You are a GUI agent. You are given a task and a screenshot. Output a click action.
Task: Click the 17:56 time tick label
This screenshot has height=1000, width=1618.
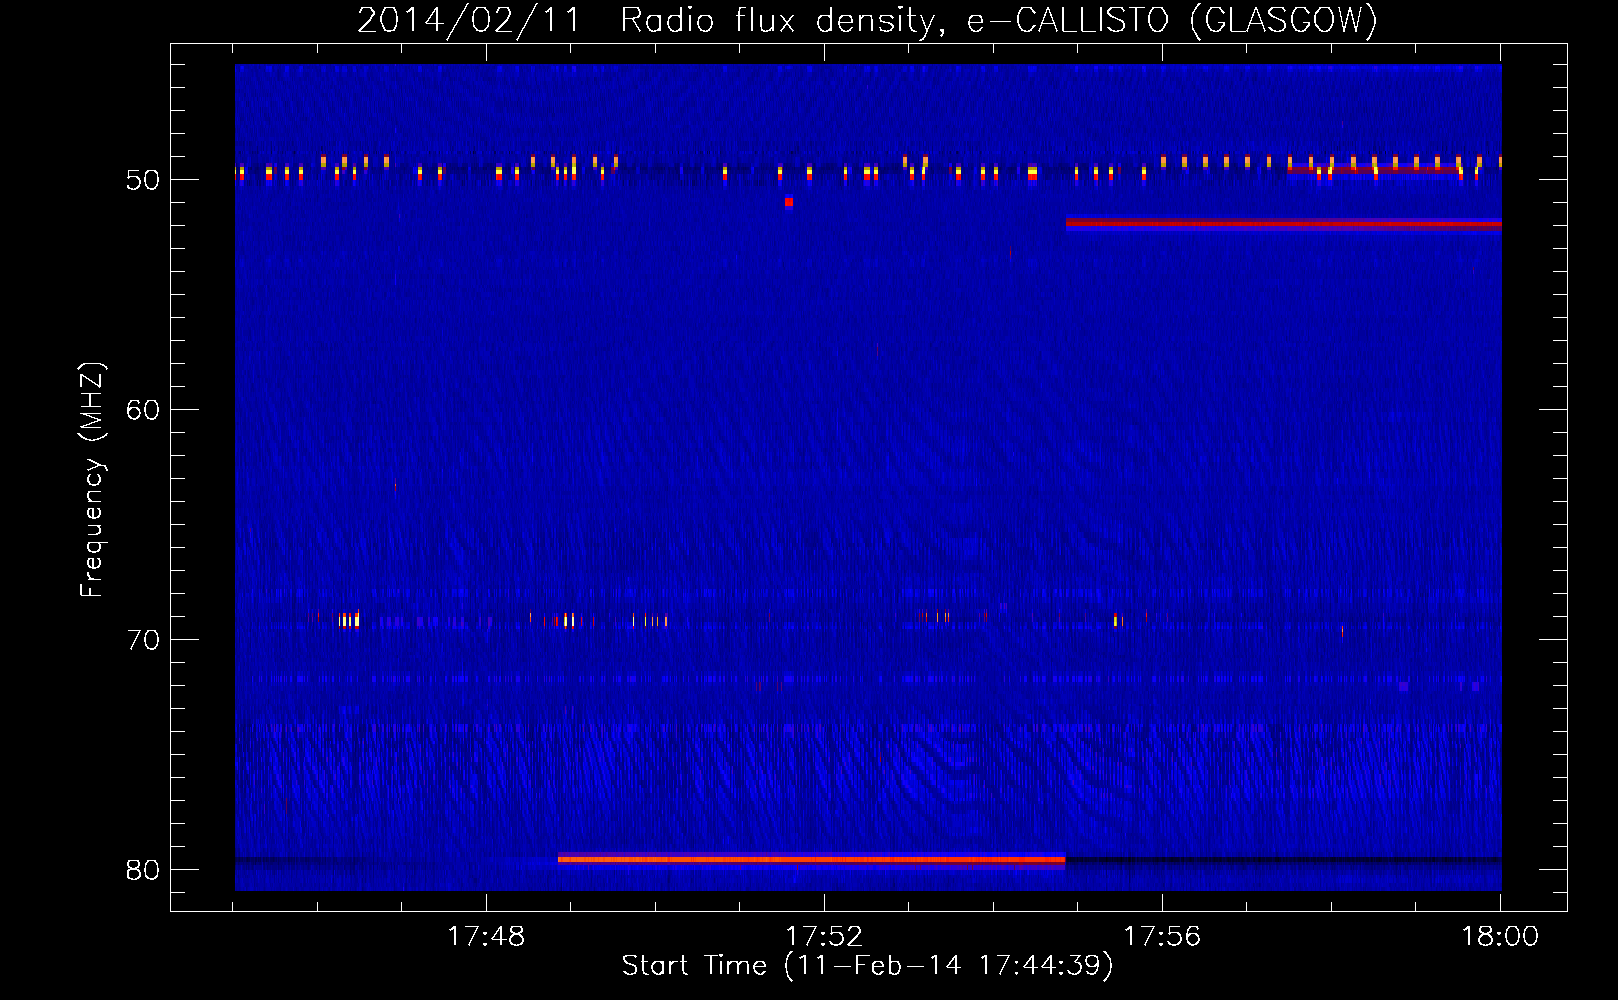(1162, 936)
